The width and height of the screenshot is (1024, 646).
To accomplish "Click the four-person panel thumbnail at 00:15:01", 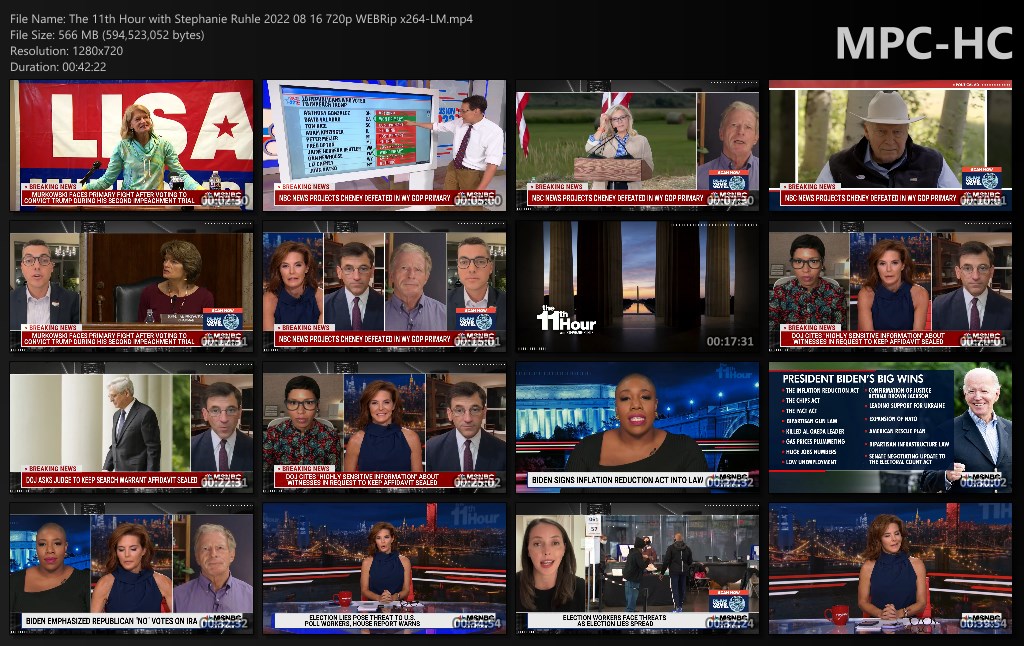I will point(384,286).
